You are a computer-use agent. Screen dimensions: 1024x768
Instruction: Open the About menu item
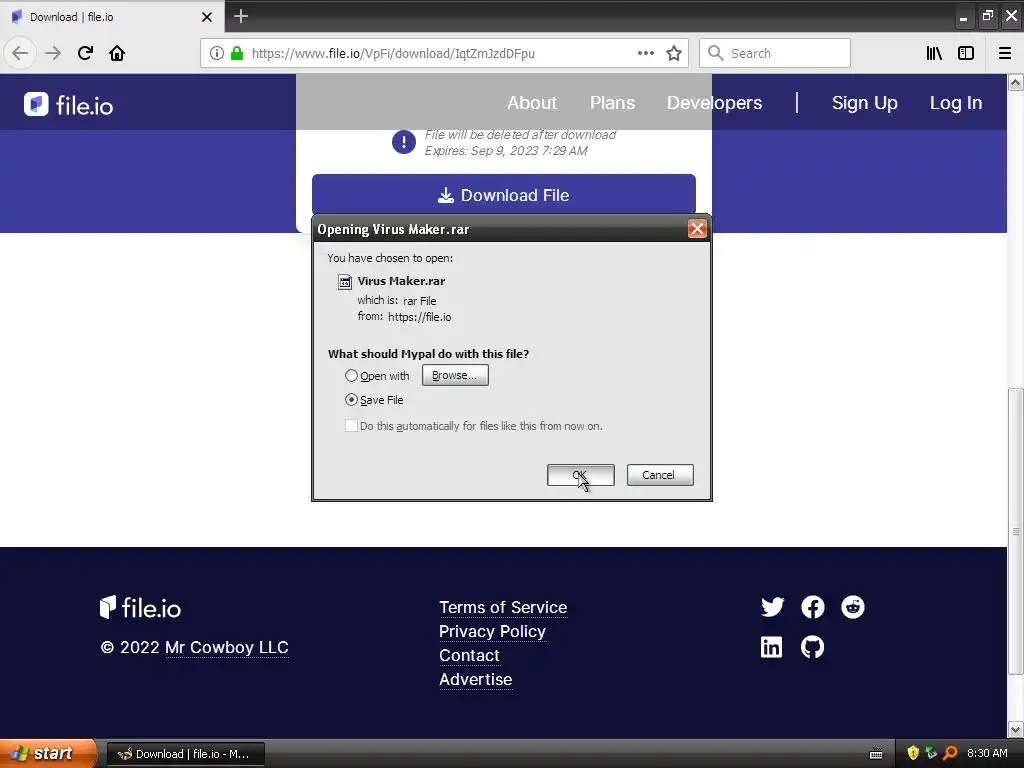tap(532, 103)
